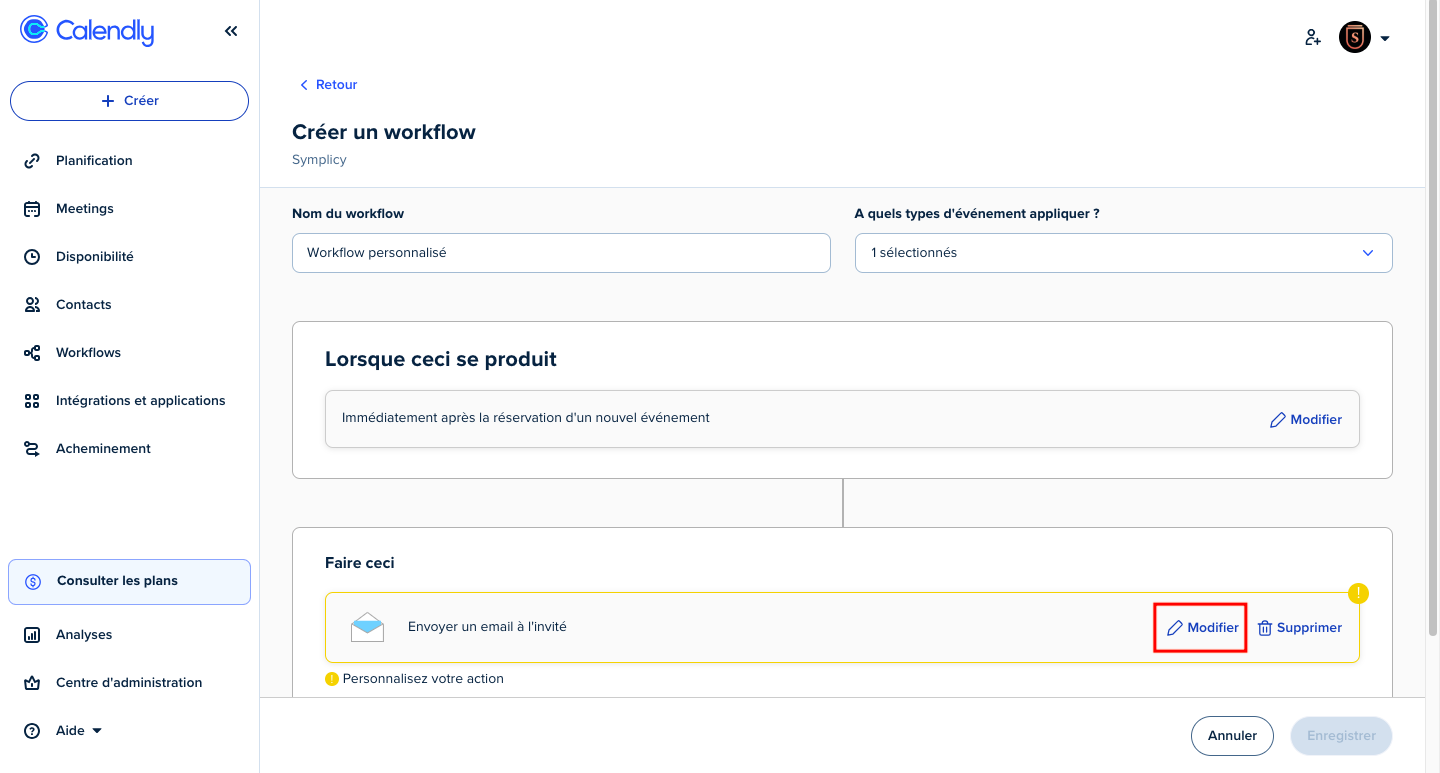Image resolution: width=1440 pixels, height=773 pixels.
Task: Open Planification in the sidebar
Action: pyautogui.click(x=94, y=161)
